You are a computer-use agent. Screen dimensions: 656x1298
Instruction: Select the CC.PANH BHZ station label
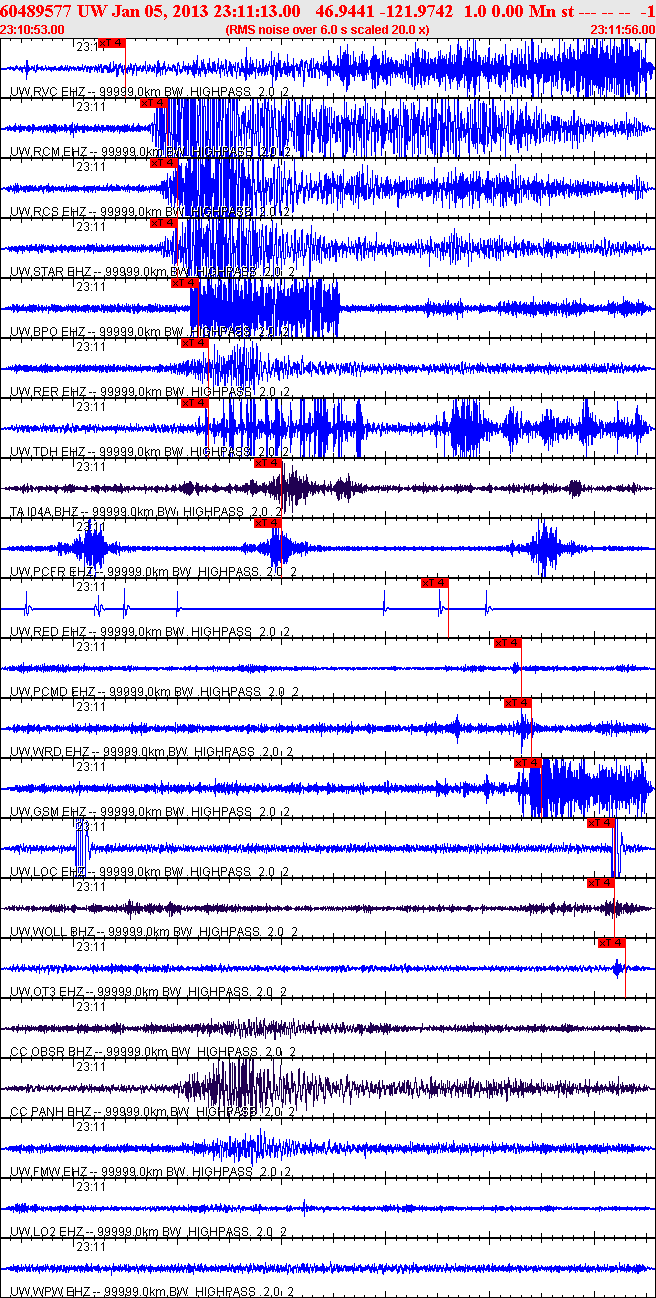pyautogui.click(x=50, y=1112)
